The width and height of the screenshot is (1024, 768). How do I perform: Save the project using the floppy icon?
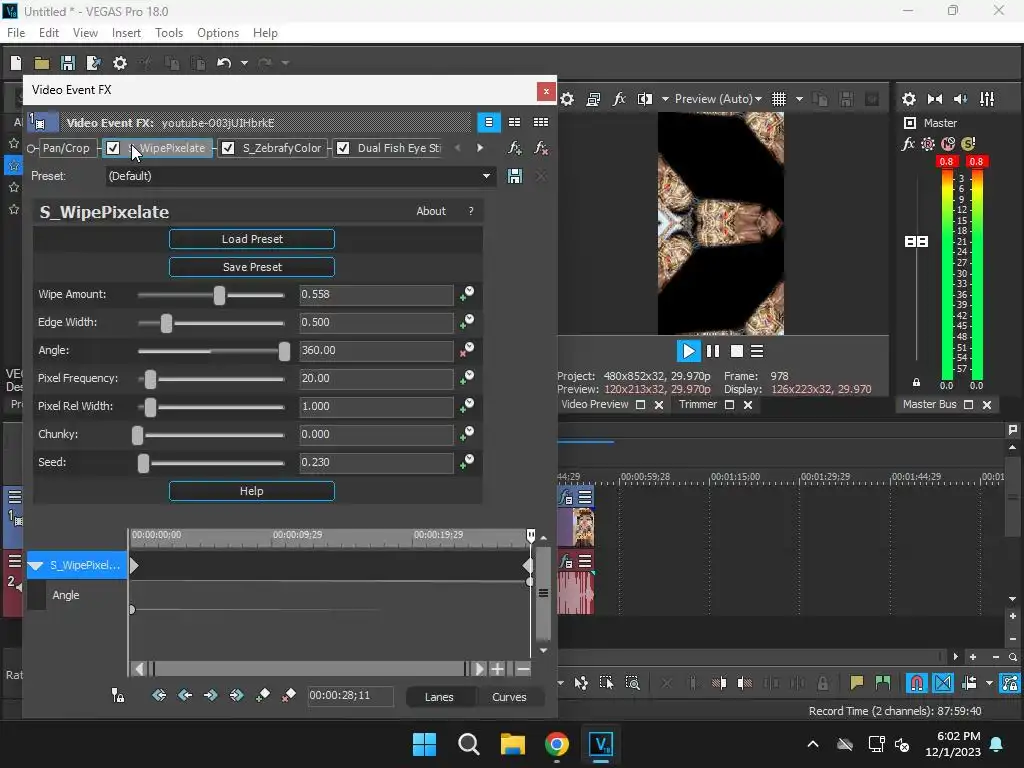67,63
